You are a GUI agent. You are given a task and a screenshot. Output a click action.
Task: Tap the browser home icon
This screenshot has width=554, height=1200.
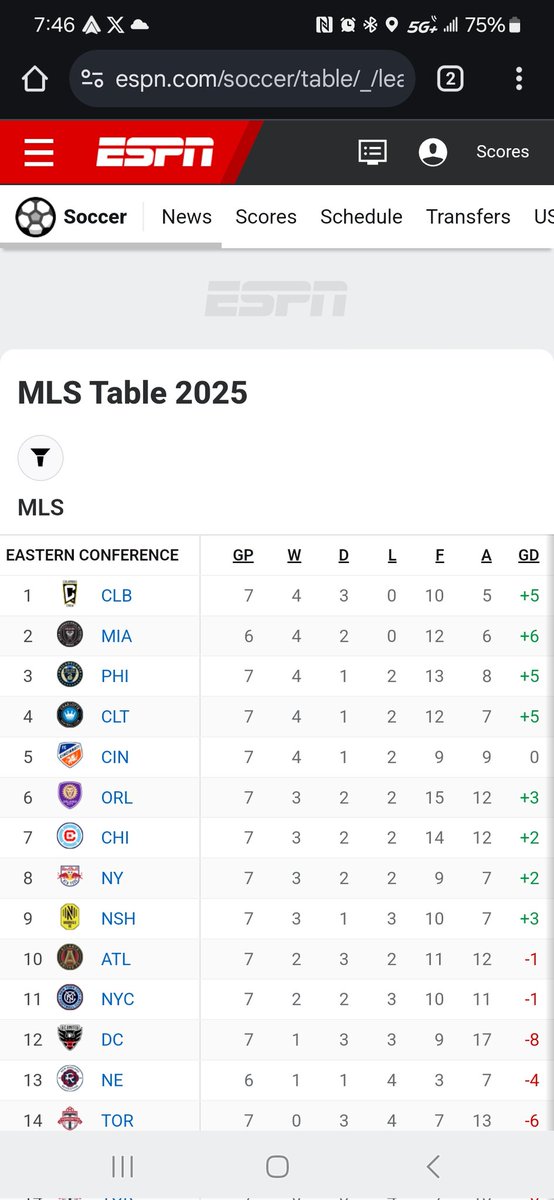click(x=35, y=79)
